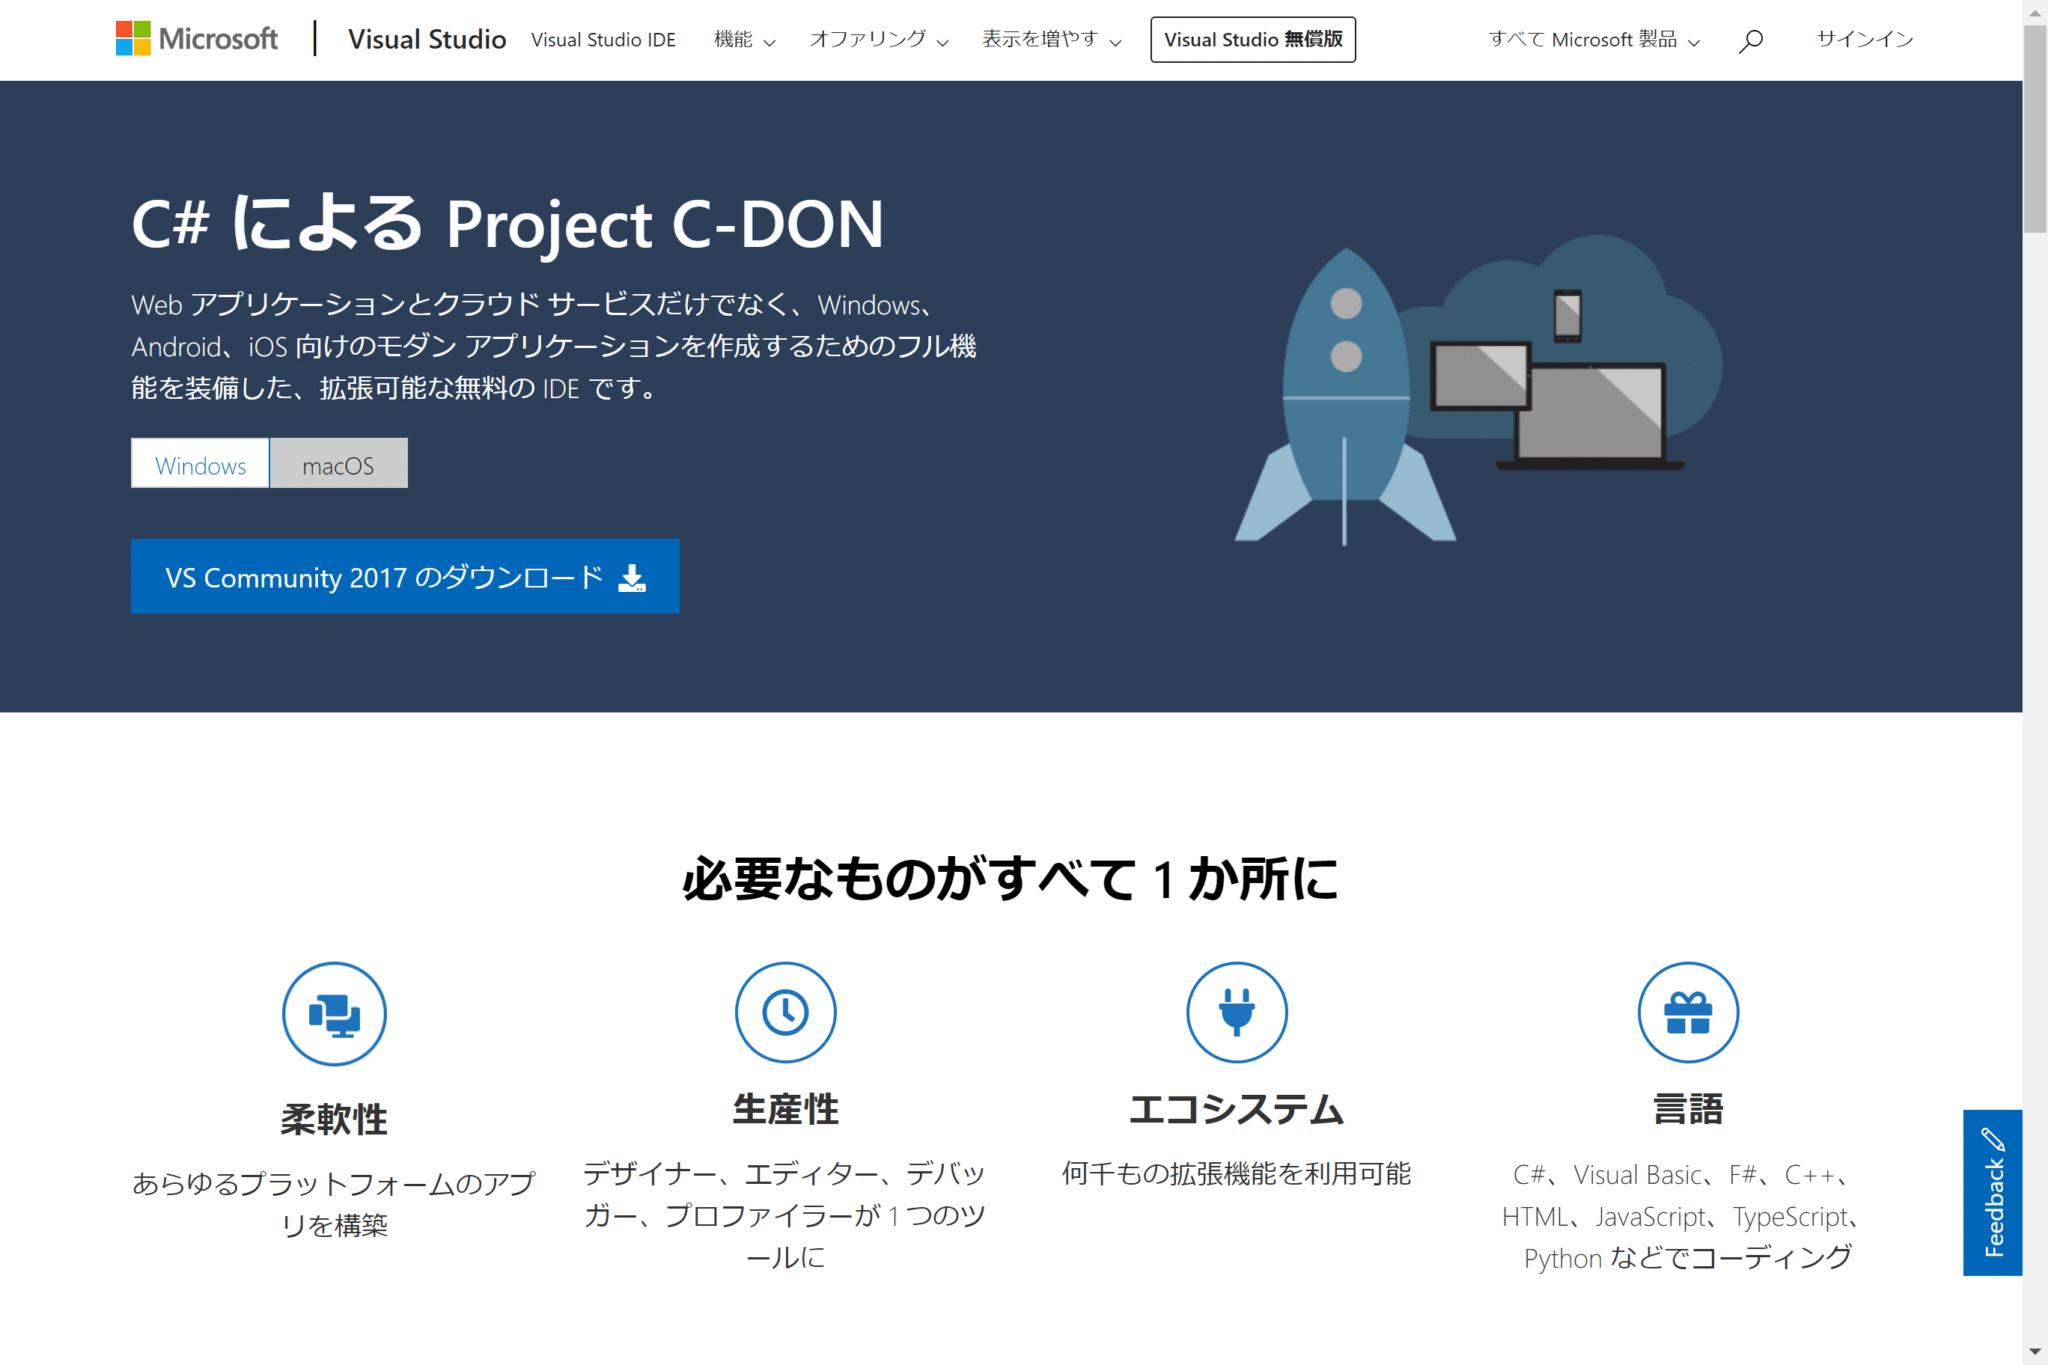Click VS Community 2017 のダウンロード button

point(404,576)
